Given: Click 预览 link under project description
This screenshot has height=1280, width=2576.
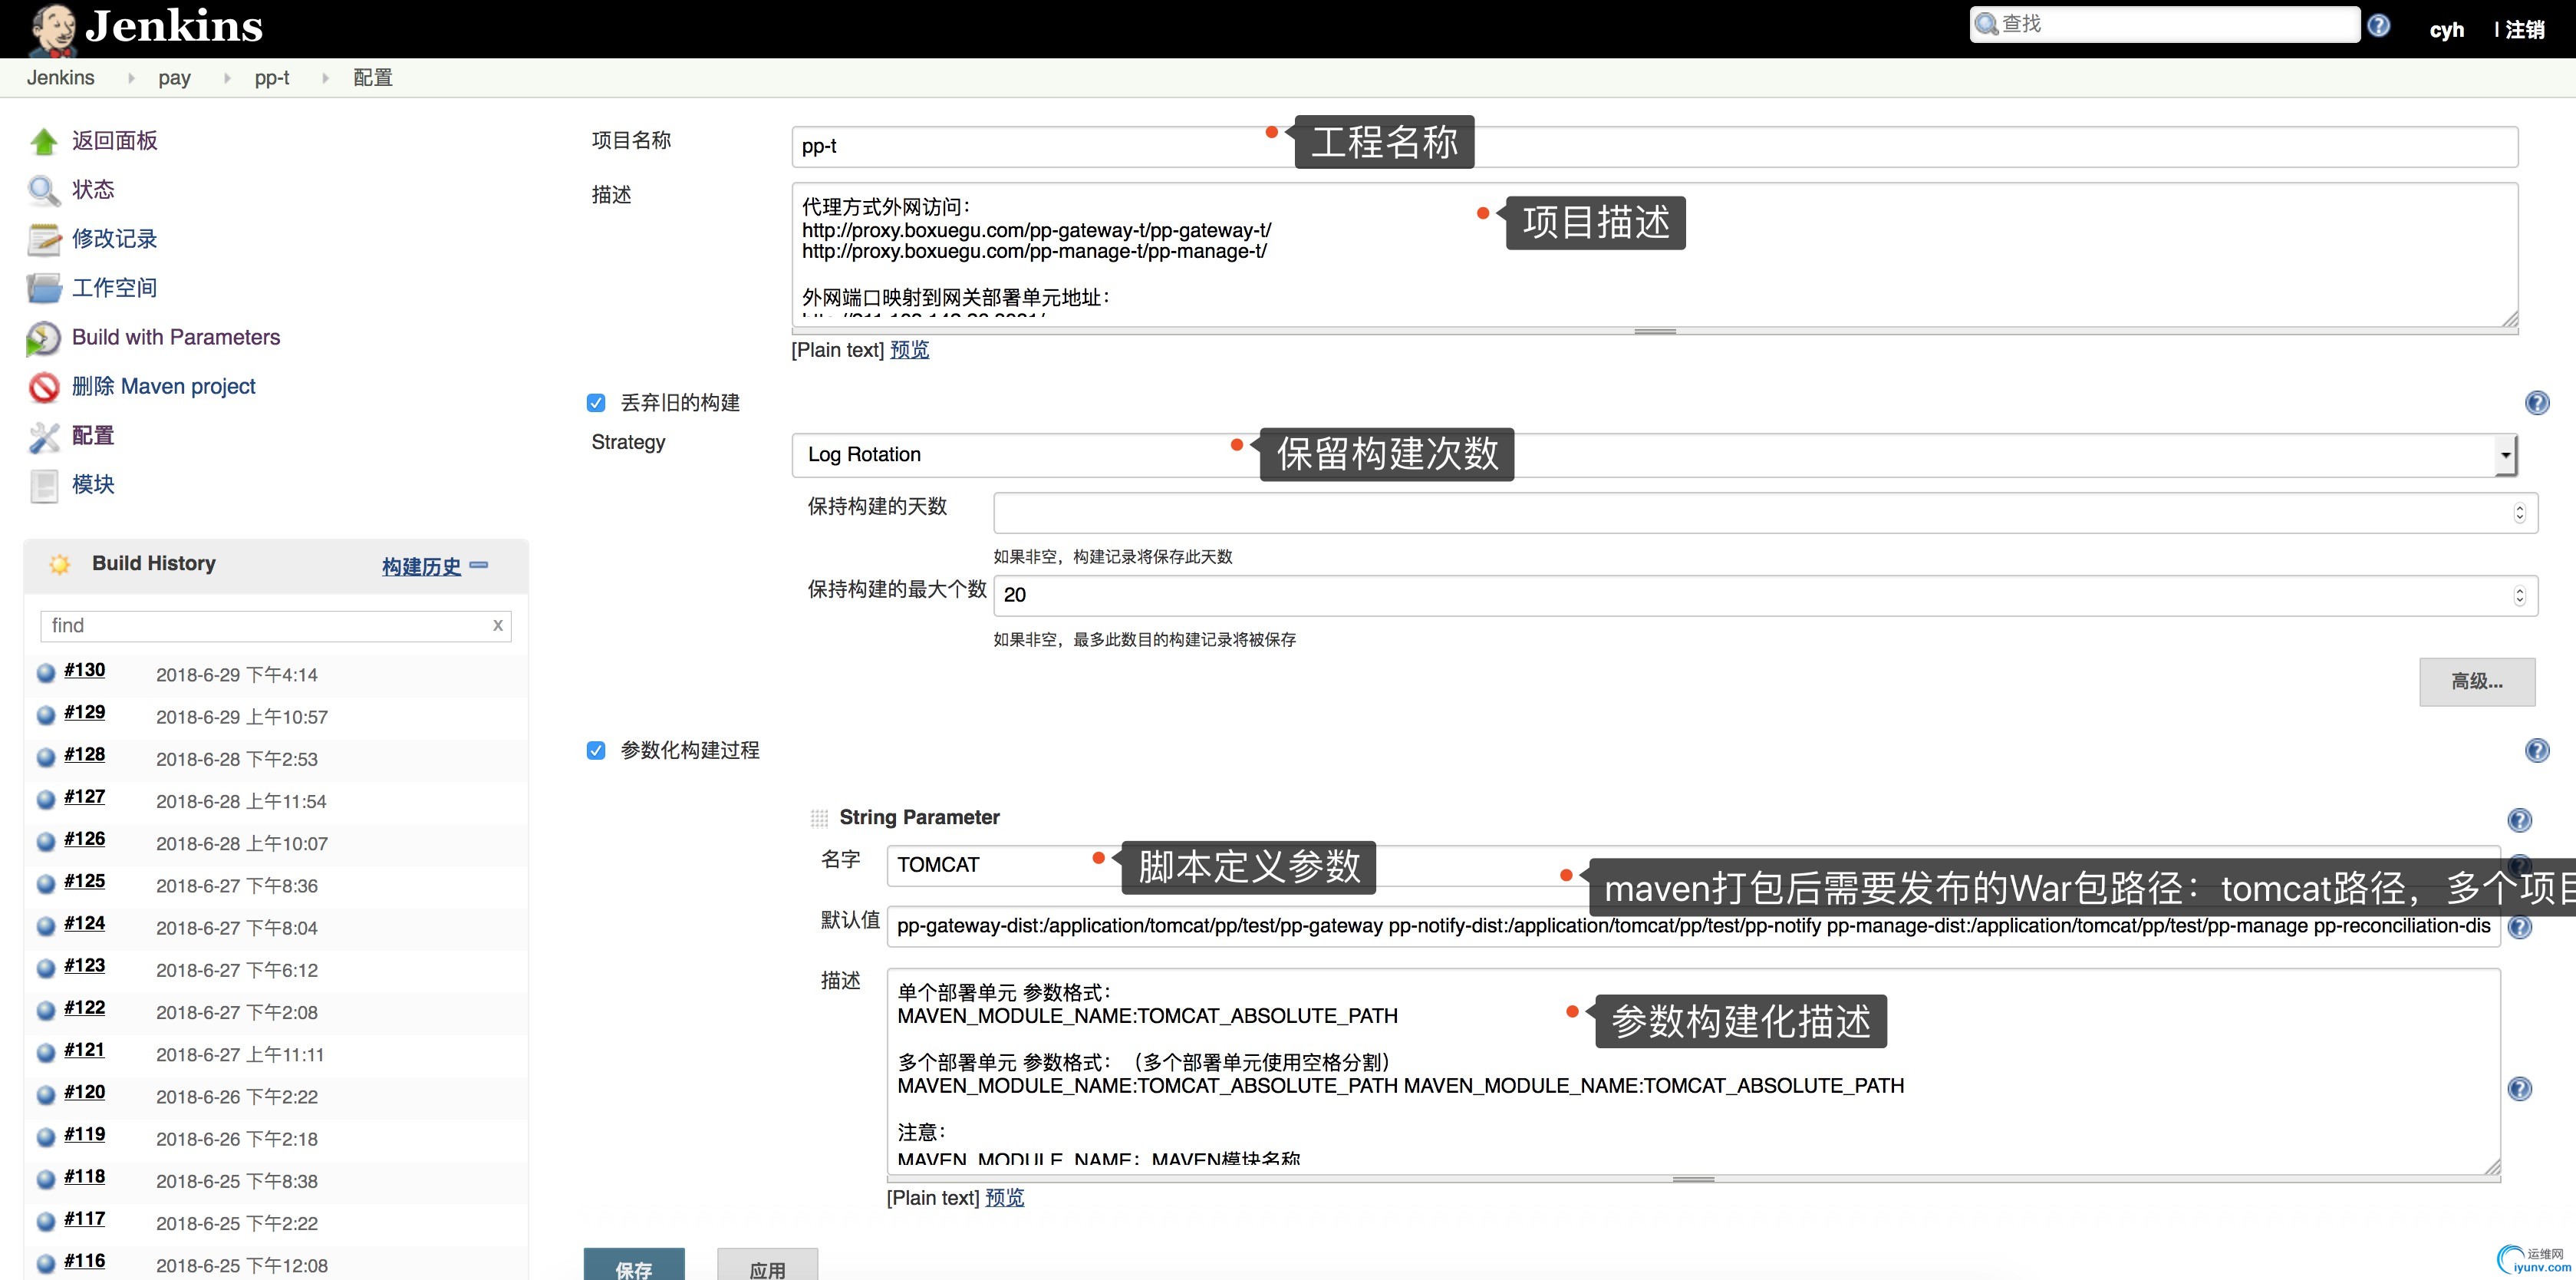Looking at the screenshot, I should (x=910, y=350).
